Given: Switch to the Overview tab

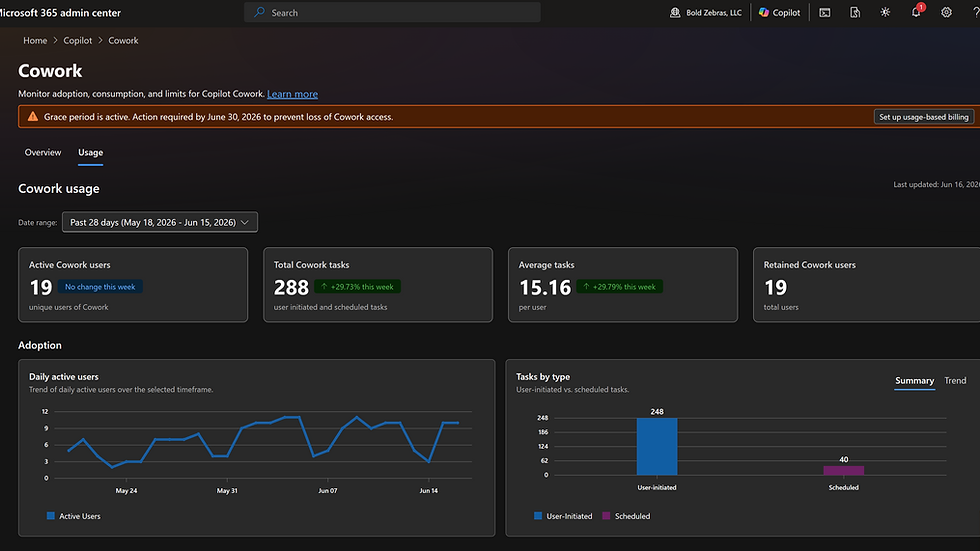Looking at the screenshot, I should click(42, 152).
